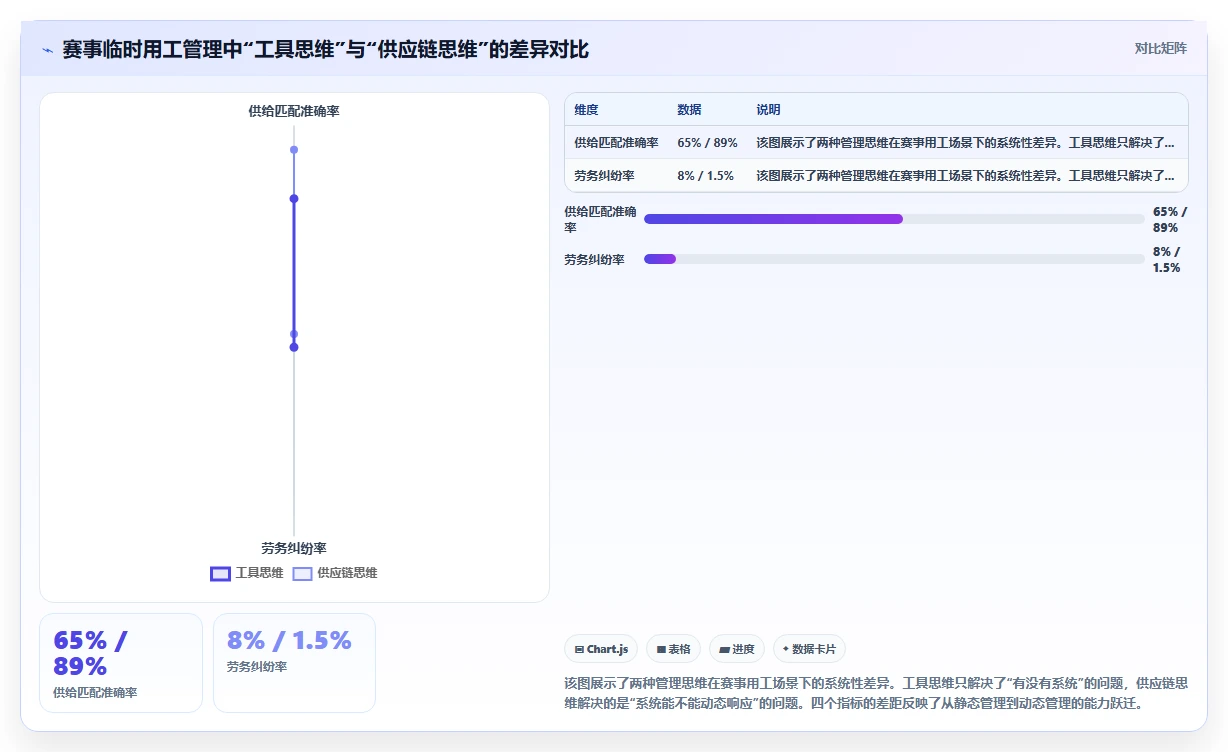The height and width of the screenshot is (752, 1228).
Task: Click the Chart.js tag chip
Action: coord(601,649)
